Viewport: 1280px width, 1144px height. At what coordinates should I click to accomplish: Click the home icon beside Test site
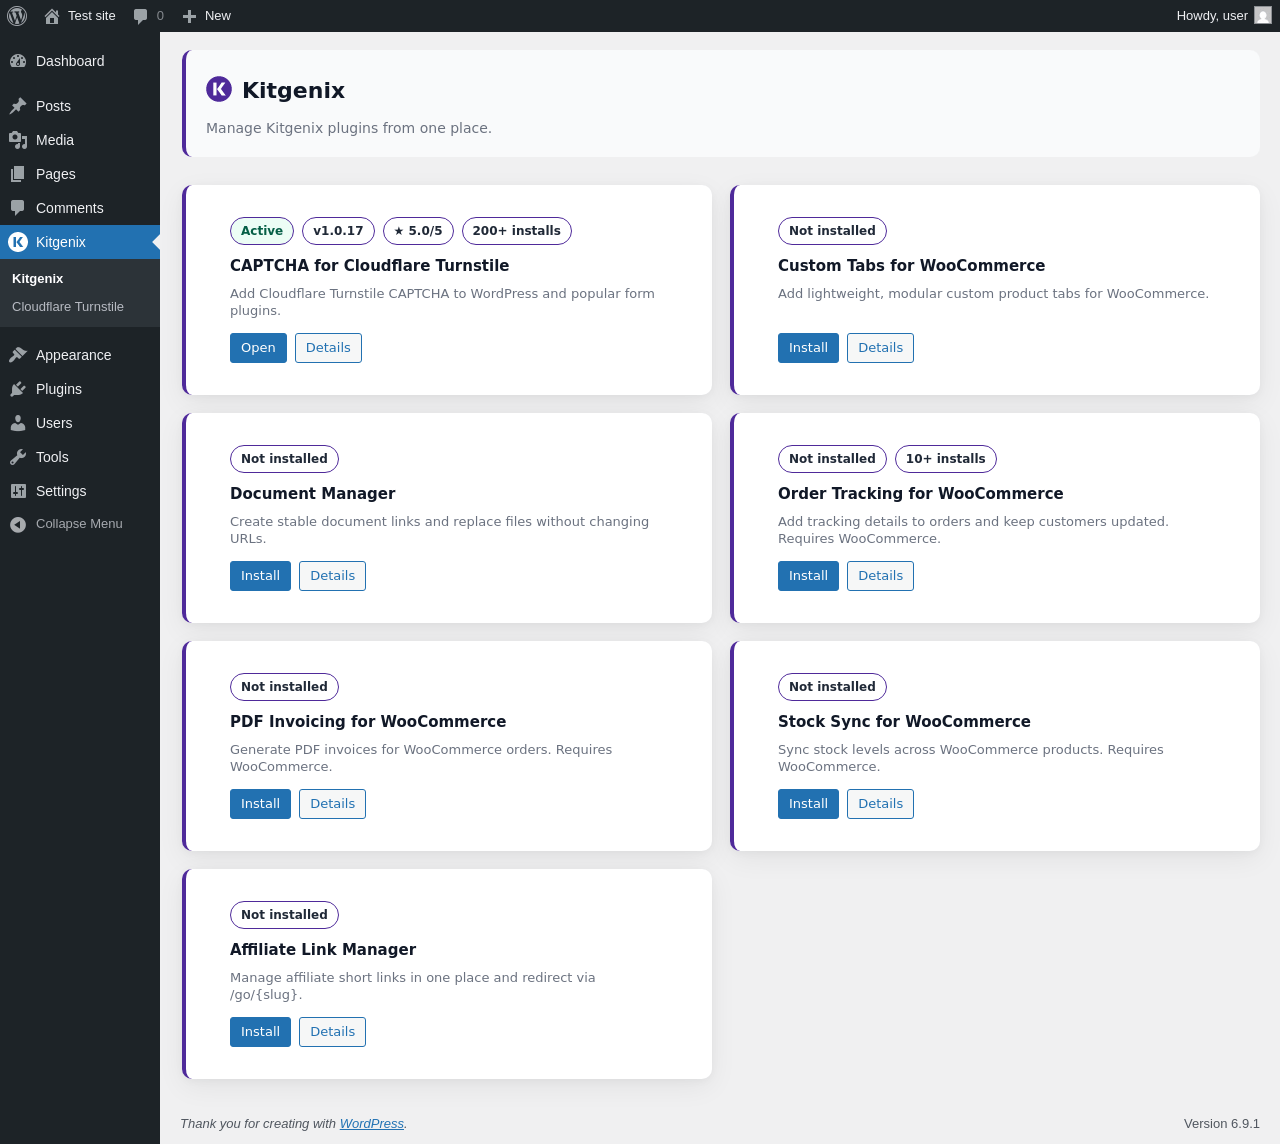(x=52, y=16)
